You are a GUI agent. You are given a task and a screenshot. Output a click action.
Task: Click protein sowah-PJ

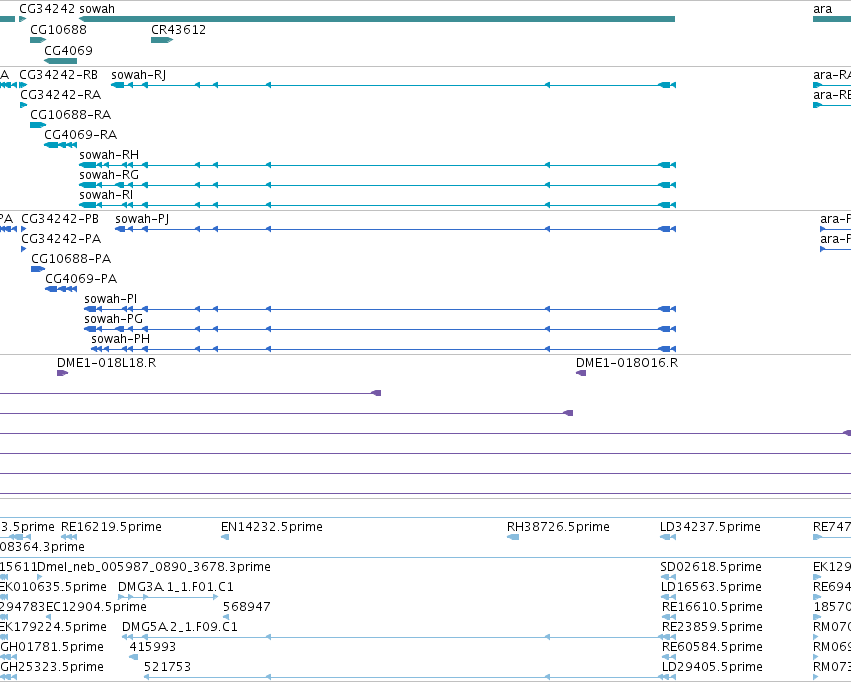click(x=396, y=229)
